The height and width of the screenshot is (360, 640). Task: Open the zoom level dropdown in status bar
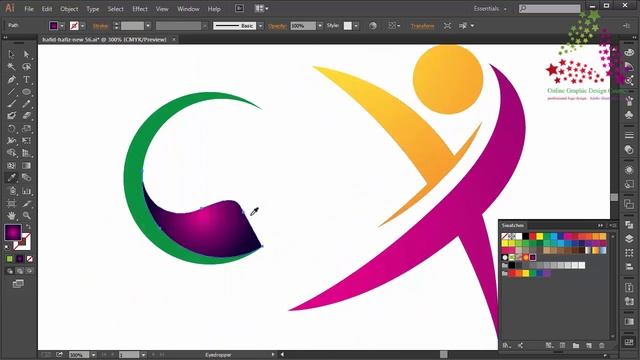(x=93, y=355)
